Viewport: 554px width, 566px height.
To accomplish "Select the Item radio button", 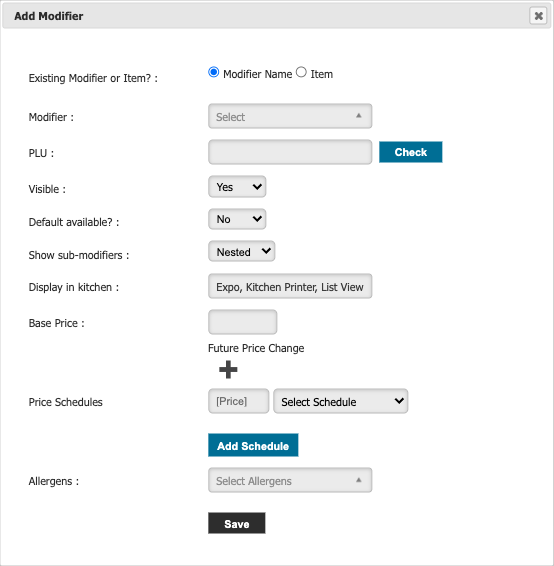I will [301, 72].
